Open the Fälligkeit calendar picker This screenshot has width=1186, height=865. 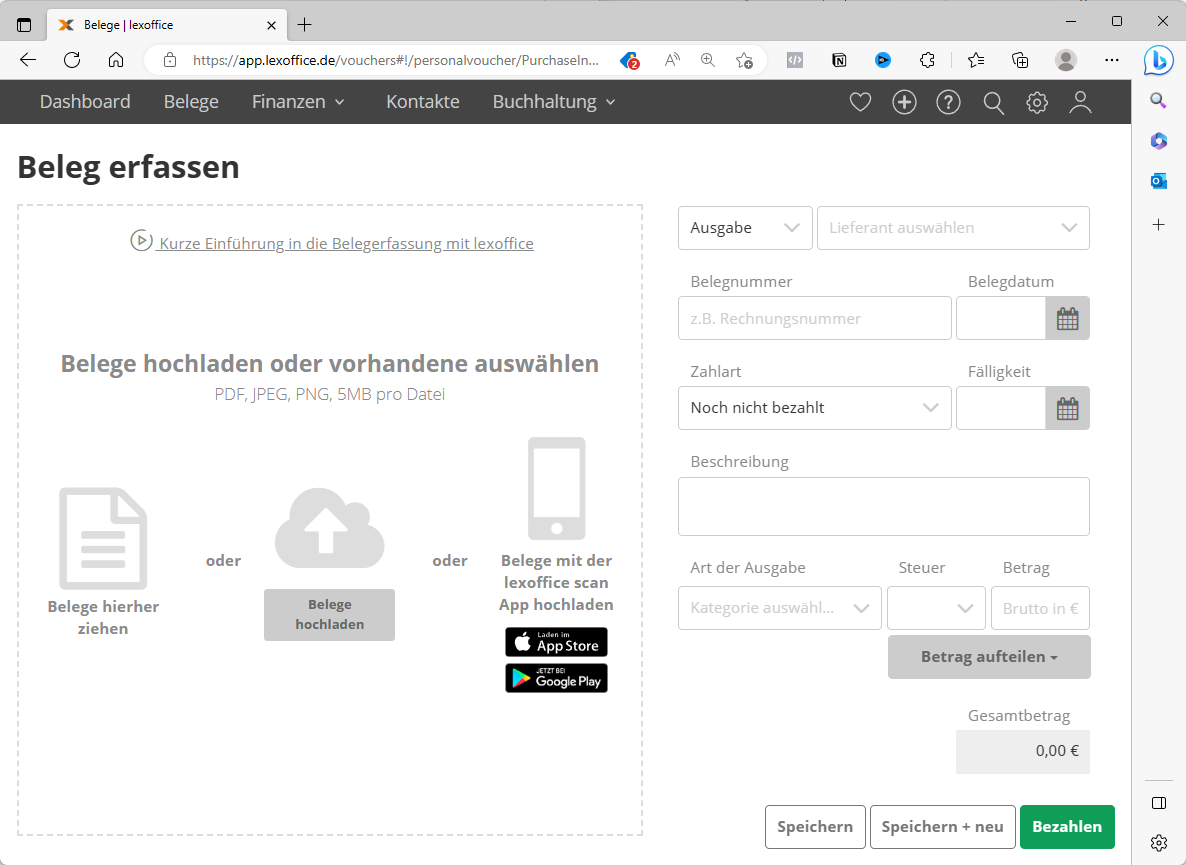[x=1067, y=408]
